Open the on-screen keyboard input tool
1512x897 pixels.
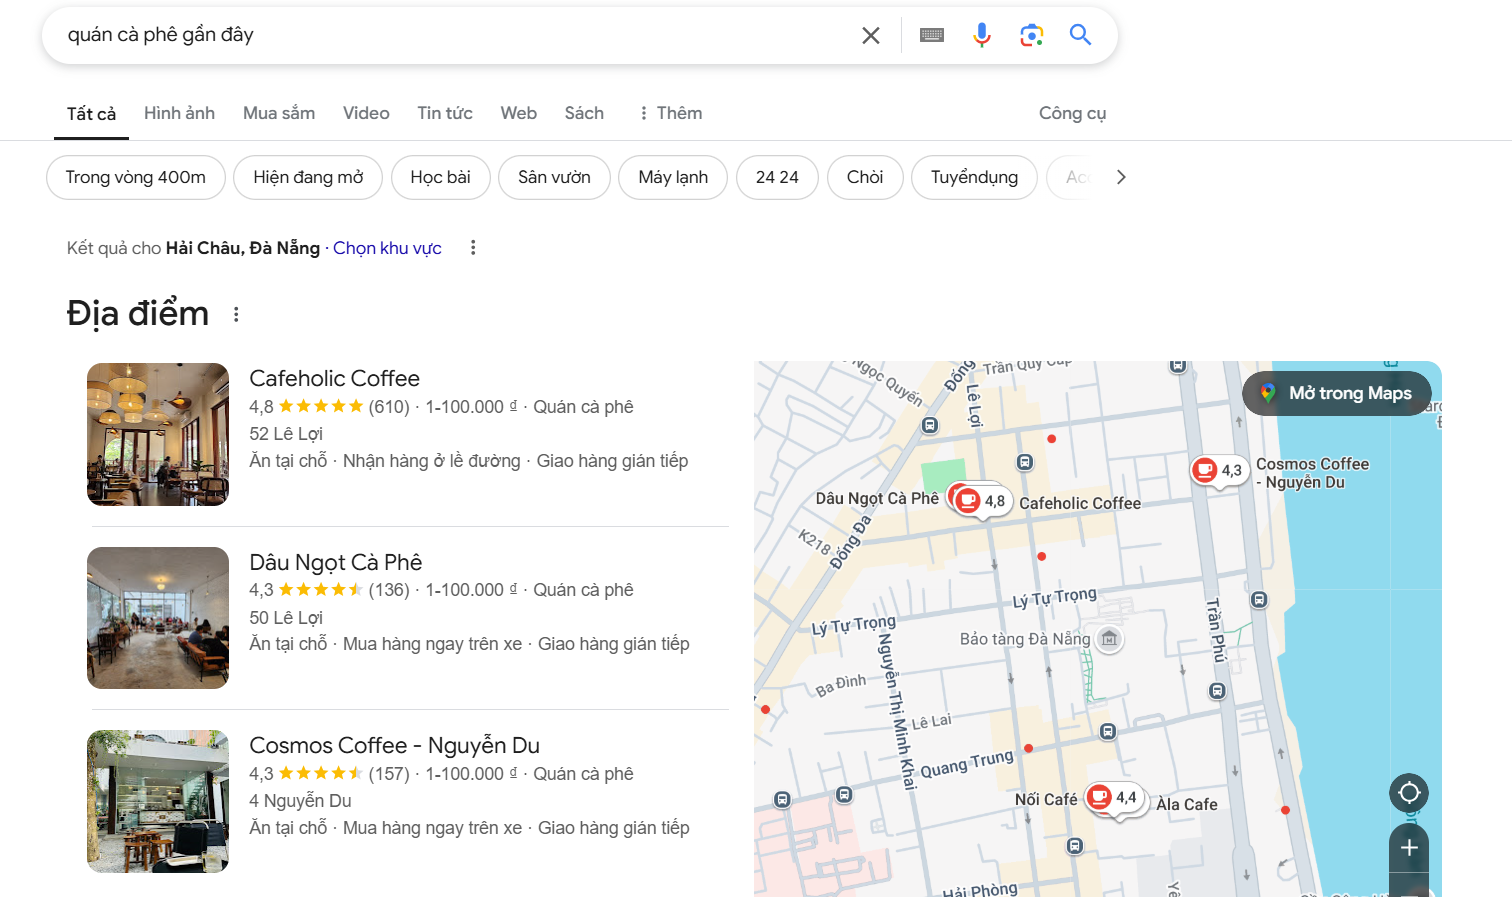931,36
